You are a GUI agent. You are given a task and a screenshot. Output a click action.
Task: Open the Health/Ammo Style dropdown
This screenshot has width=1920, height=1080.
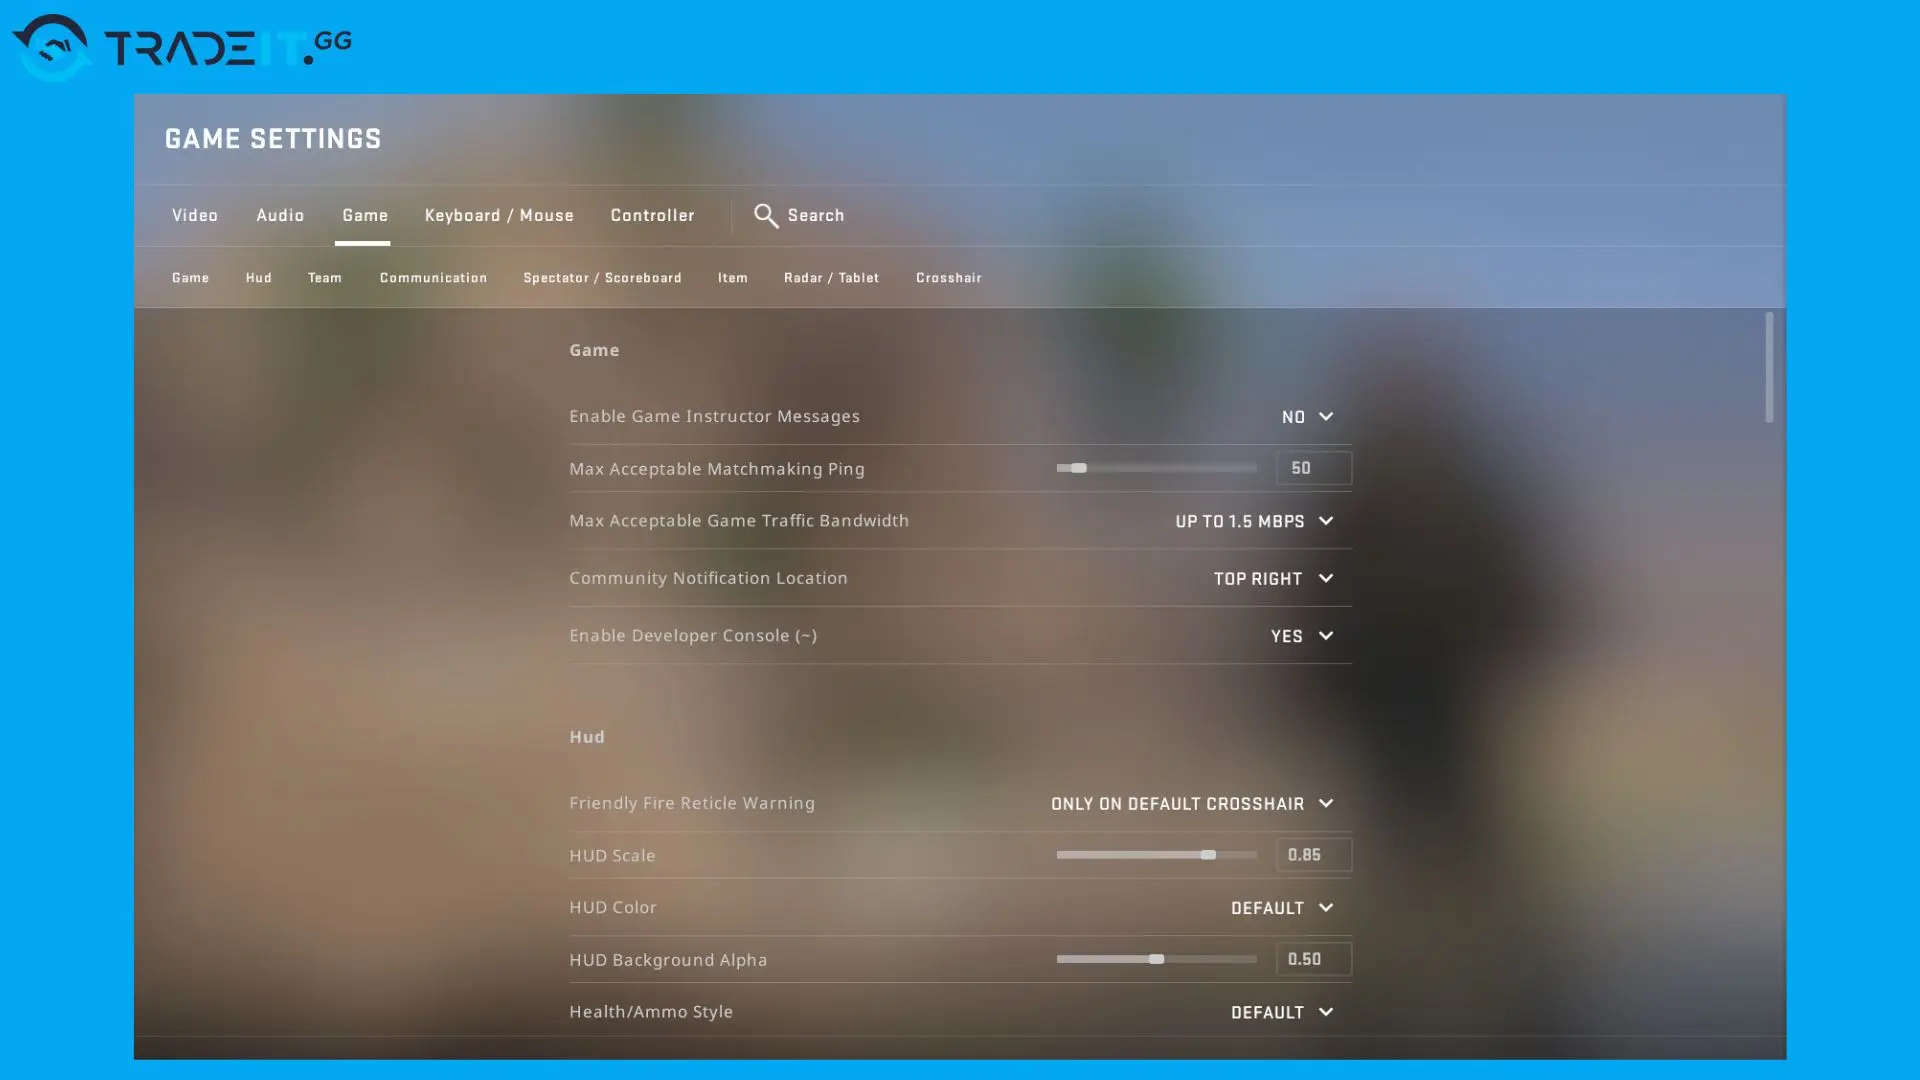pyautogui.click(x=1282, y=1012)
